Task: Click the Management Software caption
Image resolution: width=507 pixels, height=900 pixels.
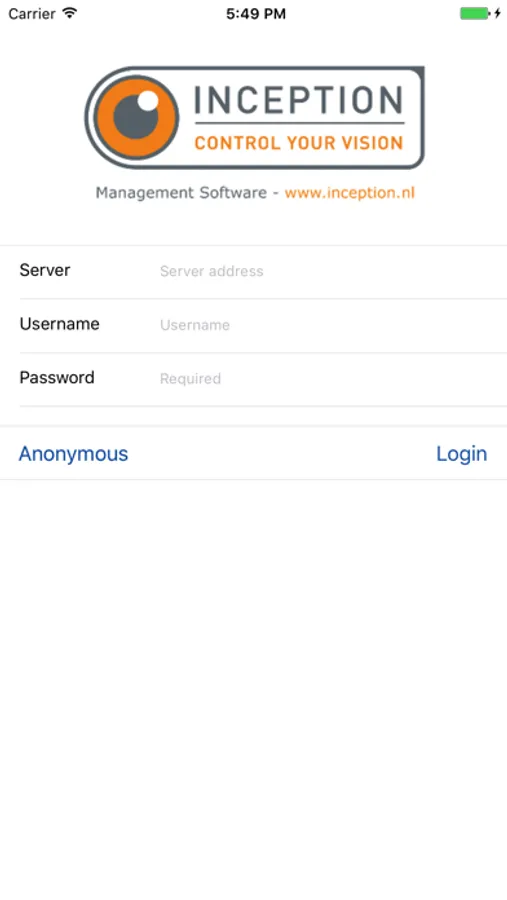Action: pos(181,192)
